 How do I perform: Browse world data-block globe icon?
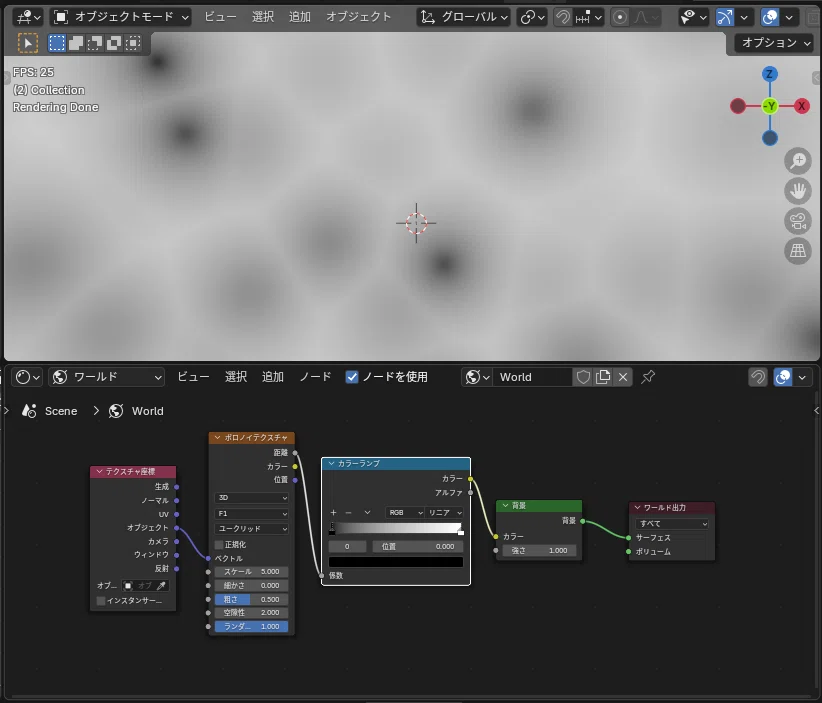click(477, 377)
